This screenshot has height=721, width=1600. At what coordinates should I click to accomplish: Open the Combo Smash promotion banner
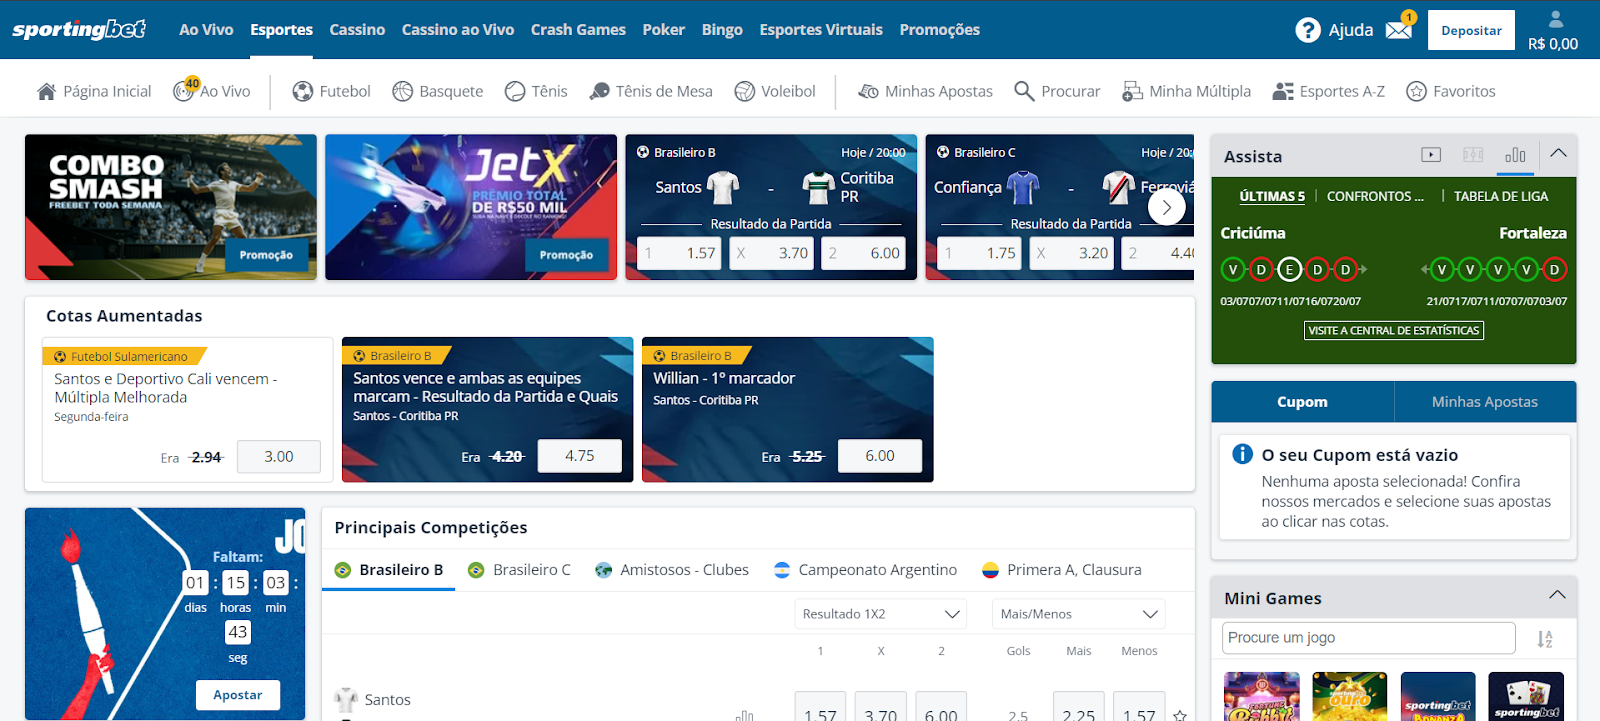(x=171, y=207)
